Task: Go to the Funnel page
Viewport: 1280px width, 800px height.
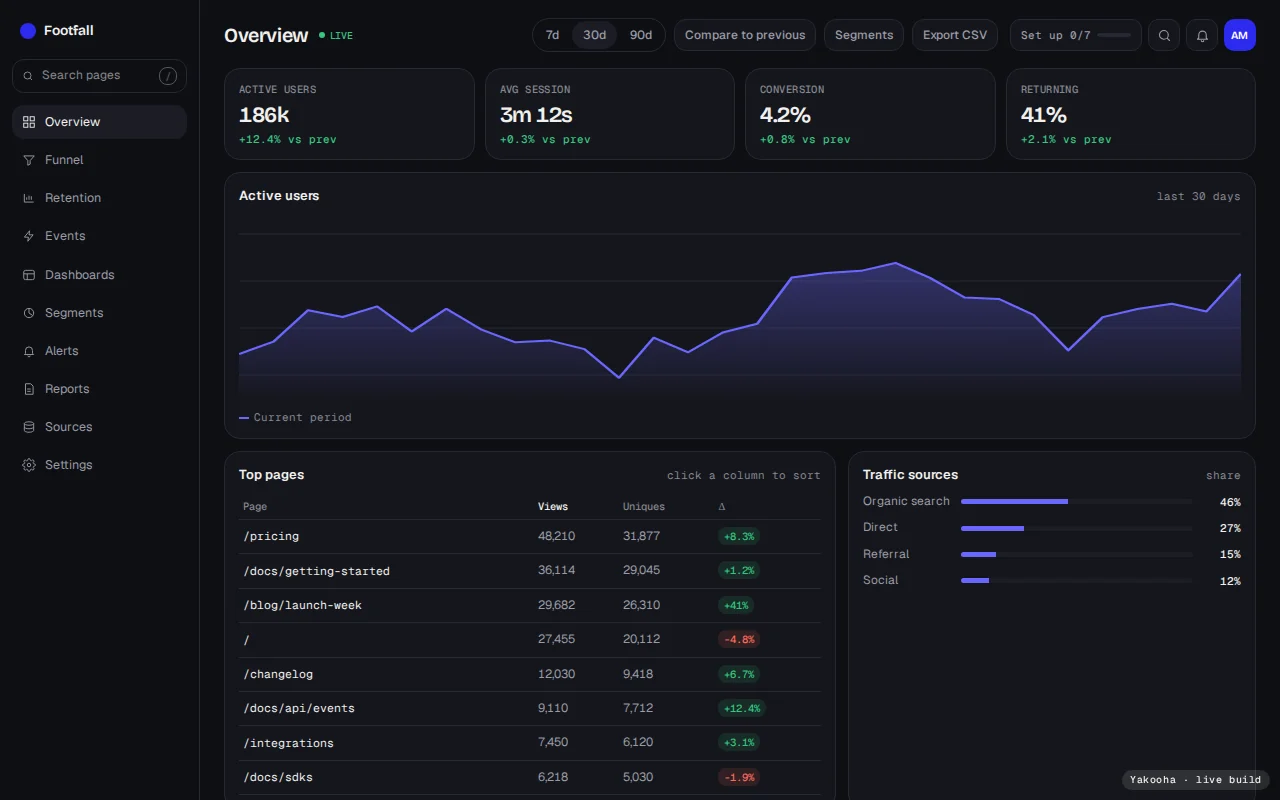Action: pos(99,160)
